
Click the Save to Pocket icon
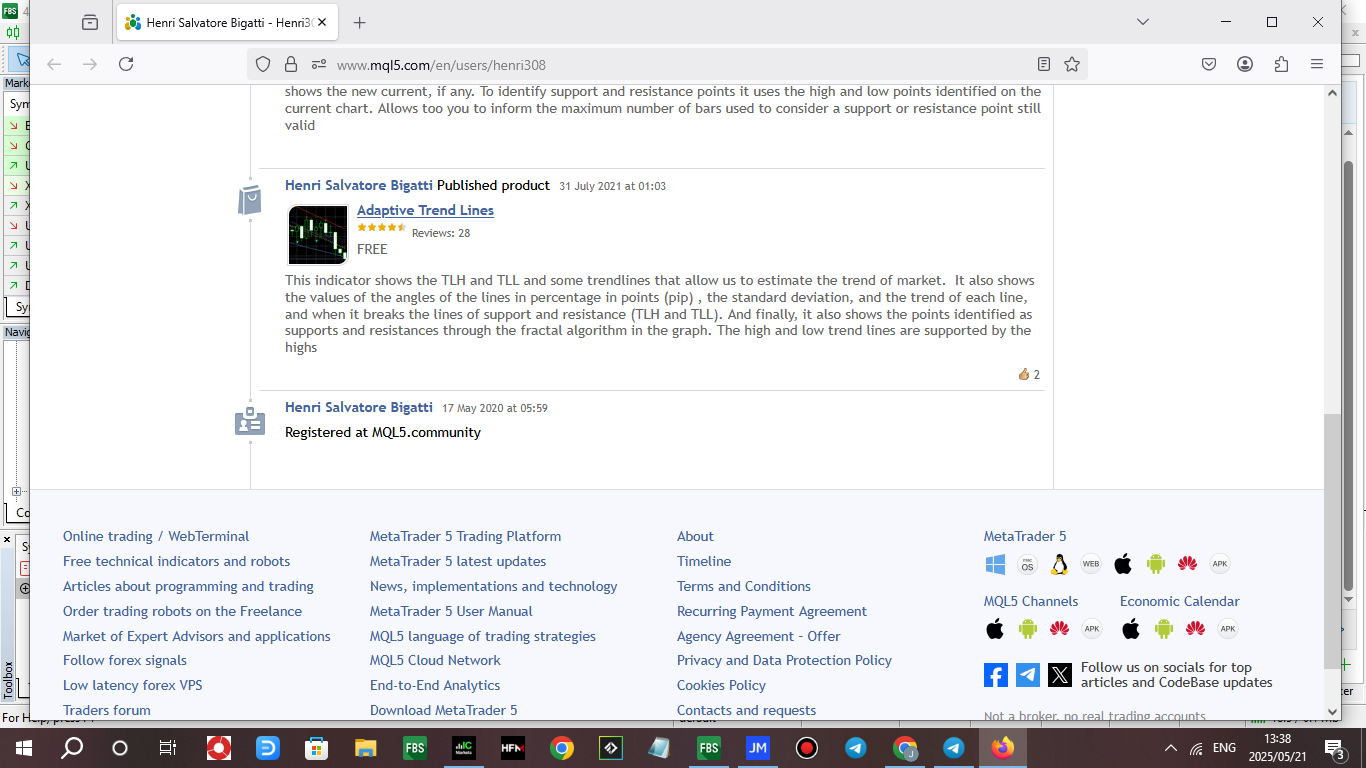coord(1209,64)
